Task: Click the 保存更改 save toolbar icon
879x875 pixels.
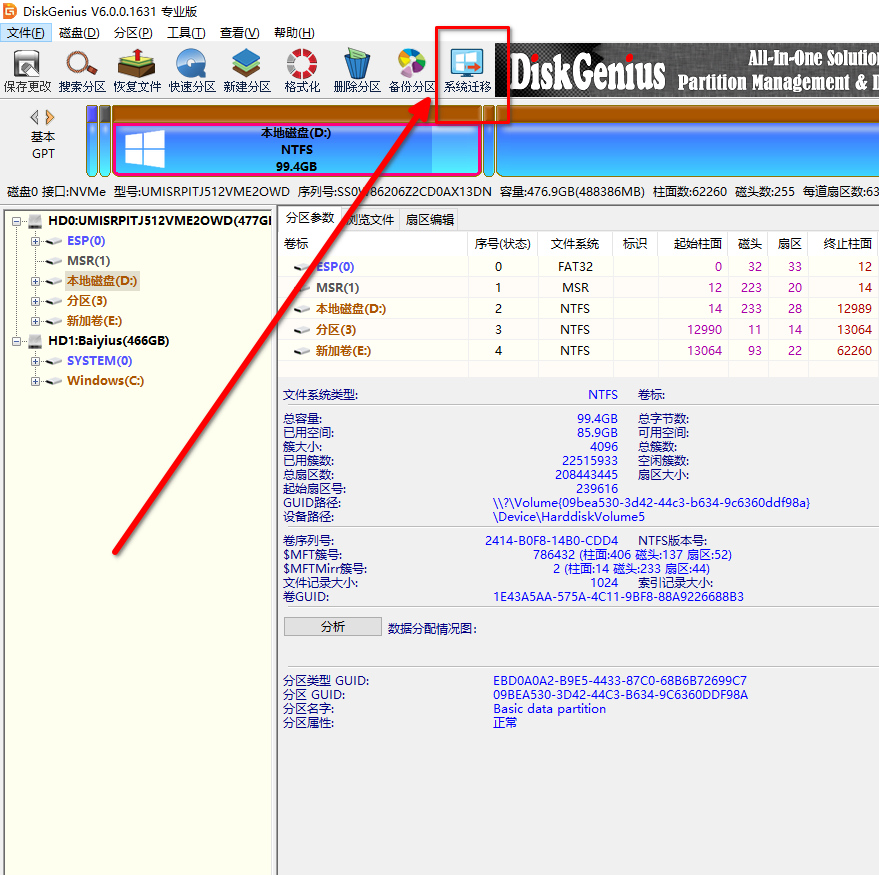Action: click(27, 71)
